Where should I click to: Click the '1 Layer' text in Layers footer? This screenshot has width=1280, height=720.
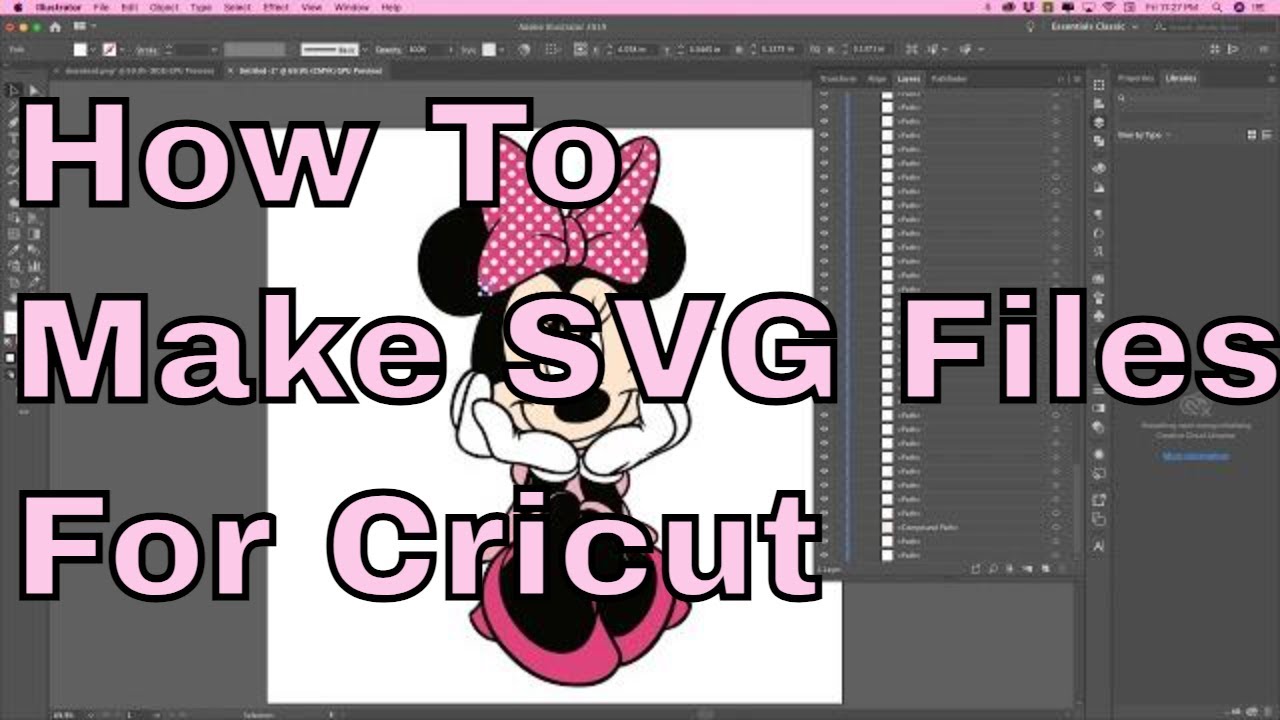[x=829, y=569]
